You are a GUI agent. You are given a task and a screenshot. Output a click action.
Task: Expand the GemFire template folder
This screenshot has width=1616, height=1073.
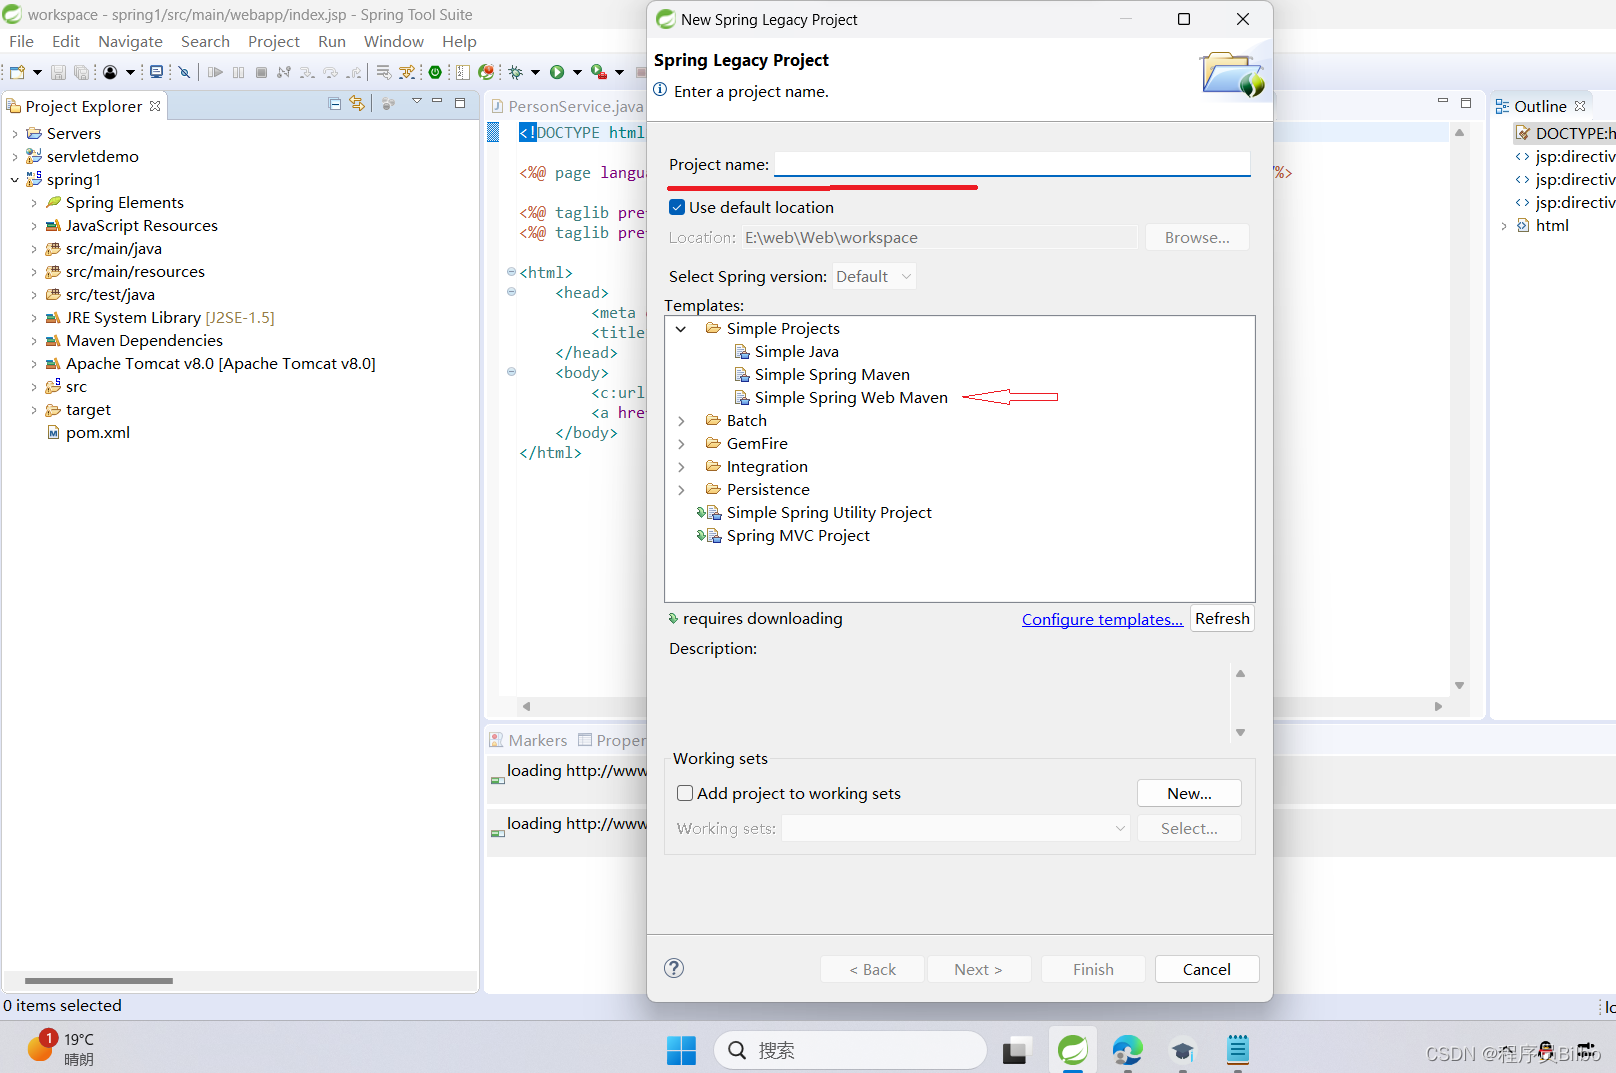[x=681, y=444]
